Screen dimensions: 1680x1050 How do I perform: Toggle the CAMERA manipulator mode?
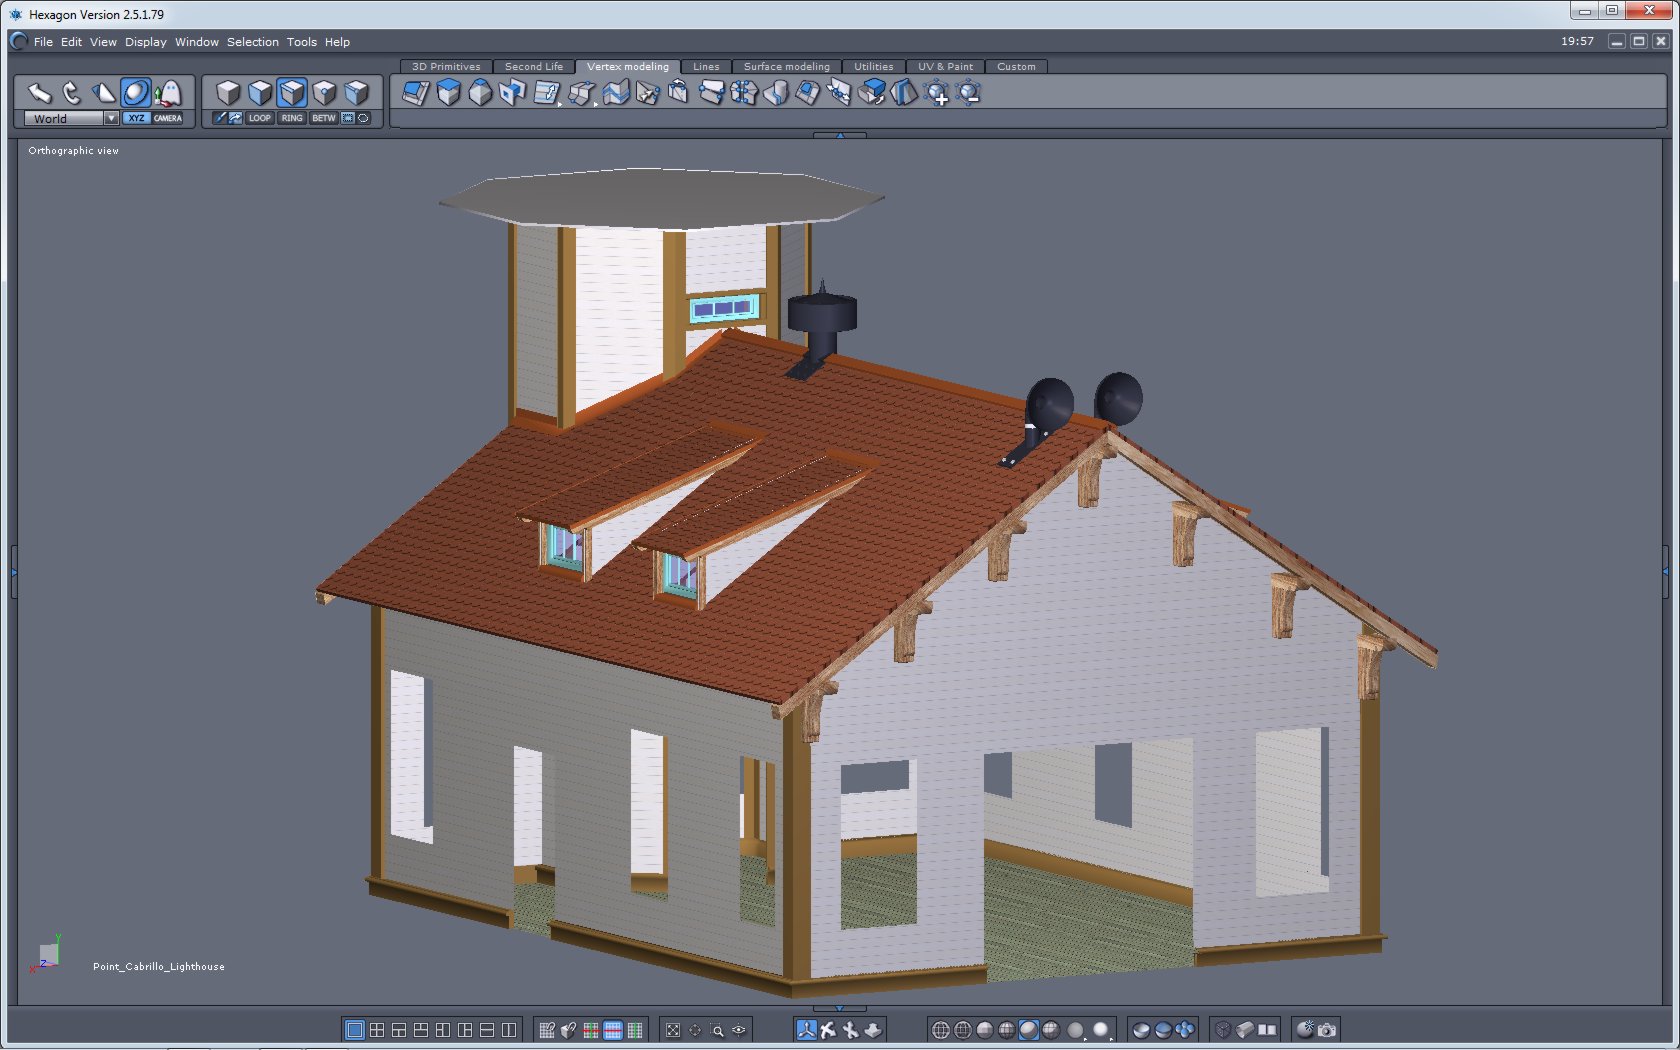pos(168,118)
